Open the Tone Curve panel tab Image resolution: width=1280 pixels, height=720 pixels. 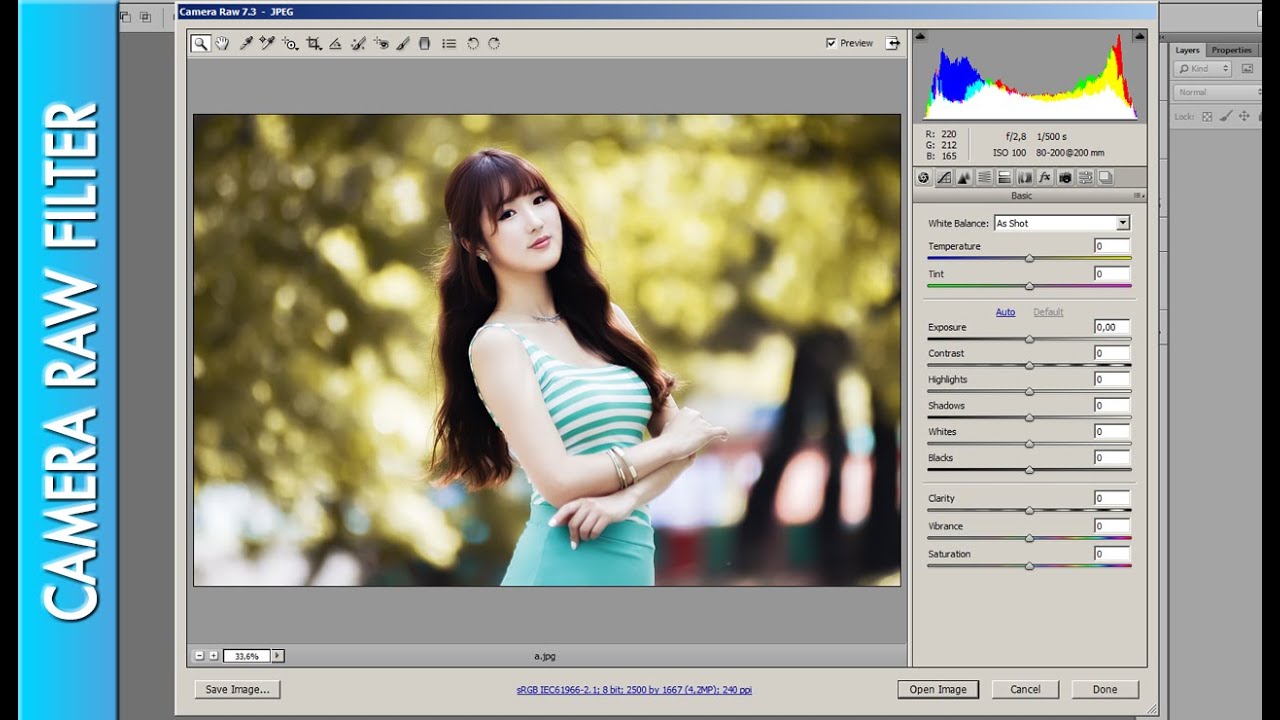coord(943,177)
